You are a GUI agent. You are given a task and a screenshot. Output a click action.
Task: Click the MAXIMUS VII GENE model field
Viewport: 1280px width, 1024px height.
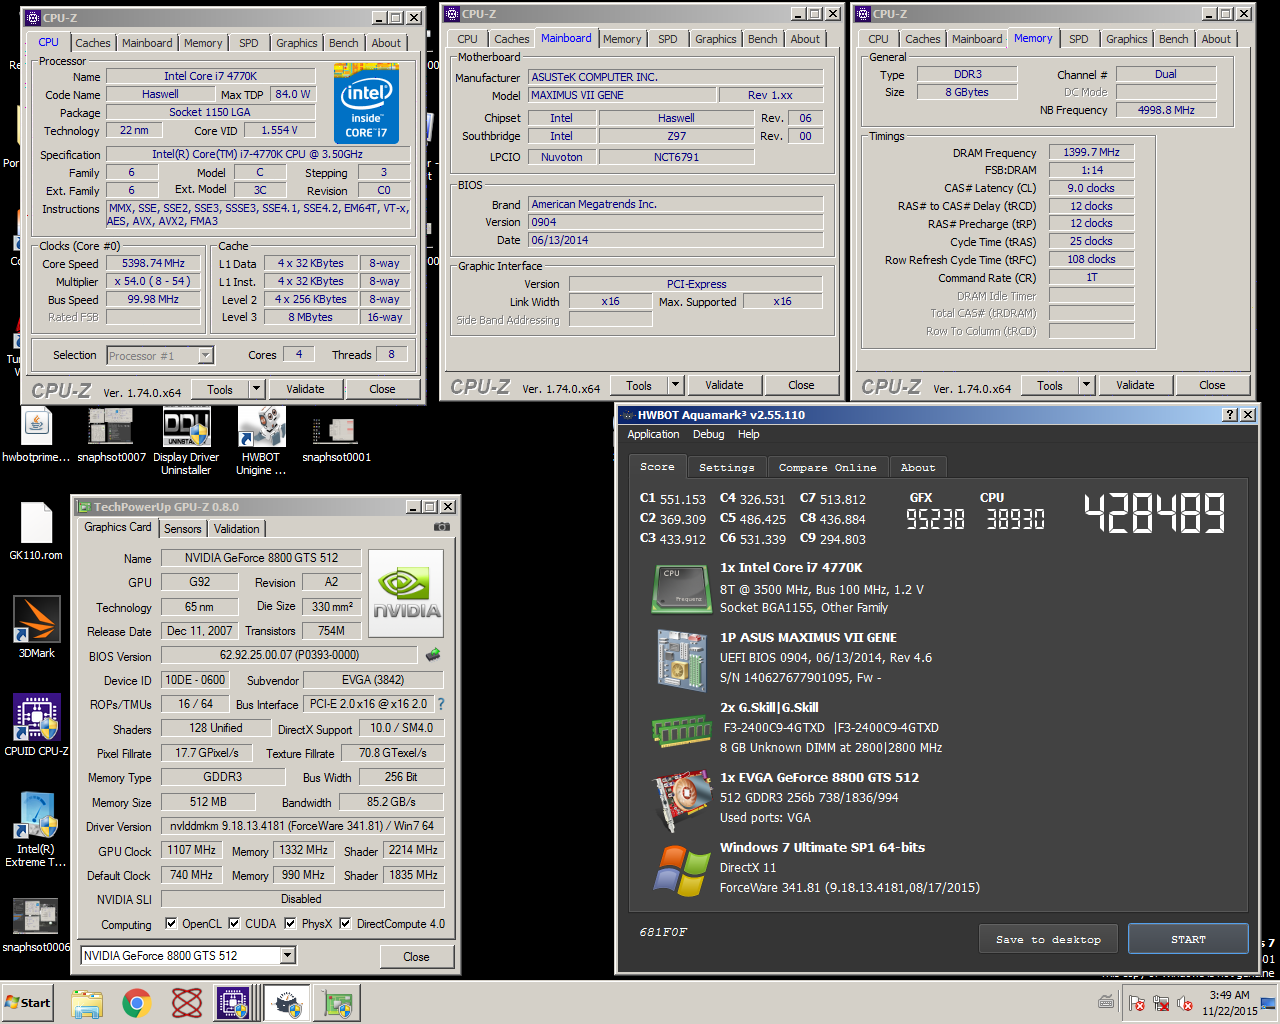(622, 95)
